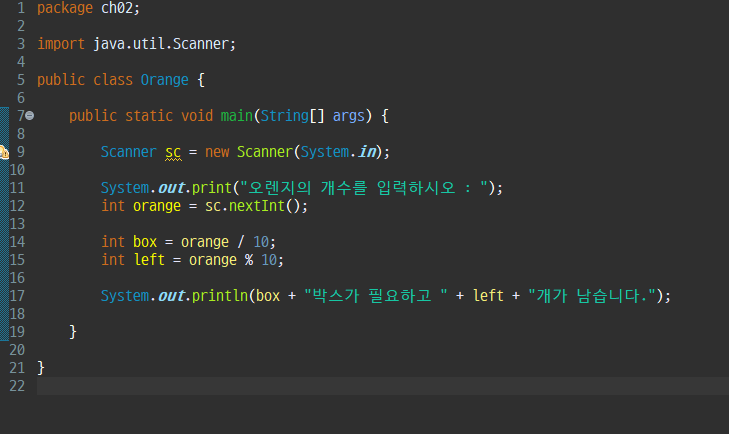Click line number 1 in the gutter
The image size is (729, 434).
pyautogui.click(x=21, y=8)
